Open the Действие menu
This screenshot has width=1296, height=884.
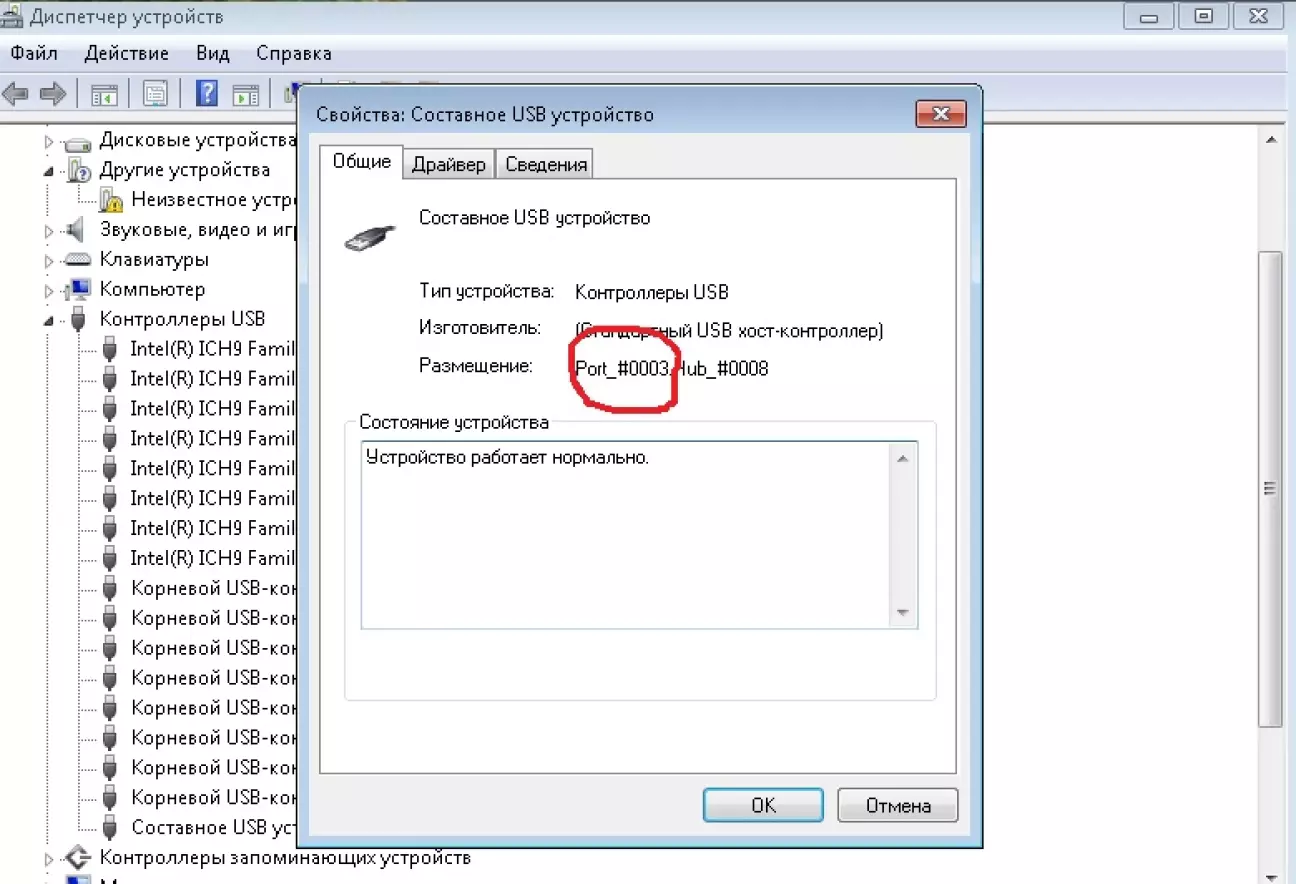pyautogui.click(x=126, y=53)
